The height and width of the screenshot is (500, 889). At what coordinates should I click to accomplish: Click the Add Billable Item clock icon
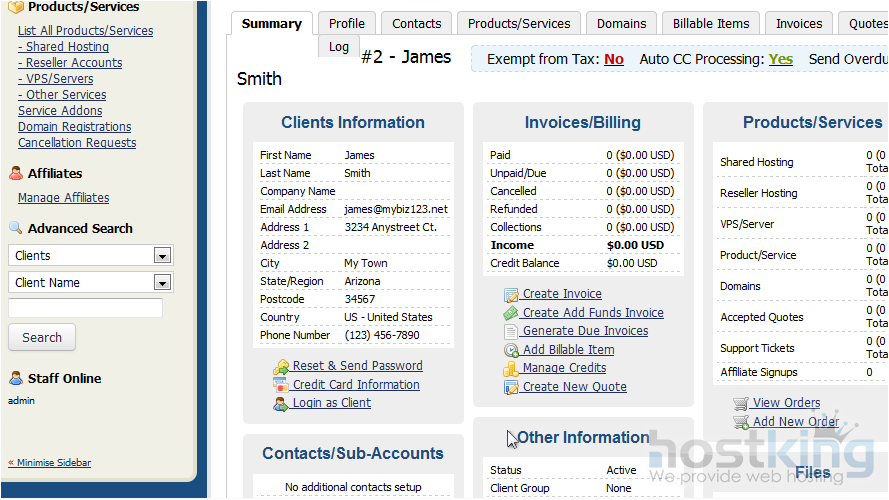[511, 350]
